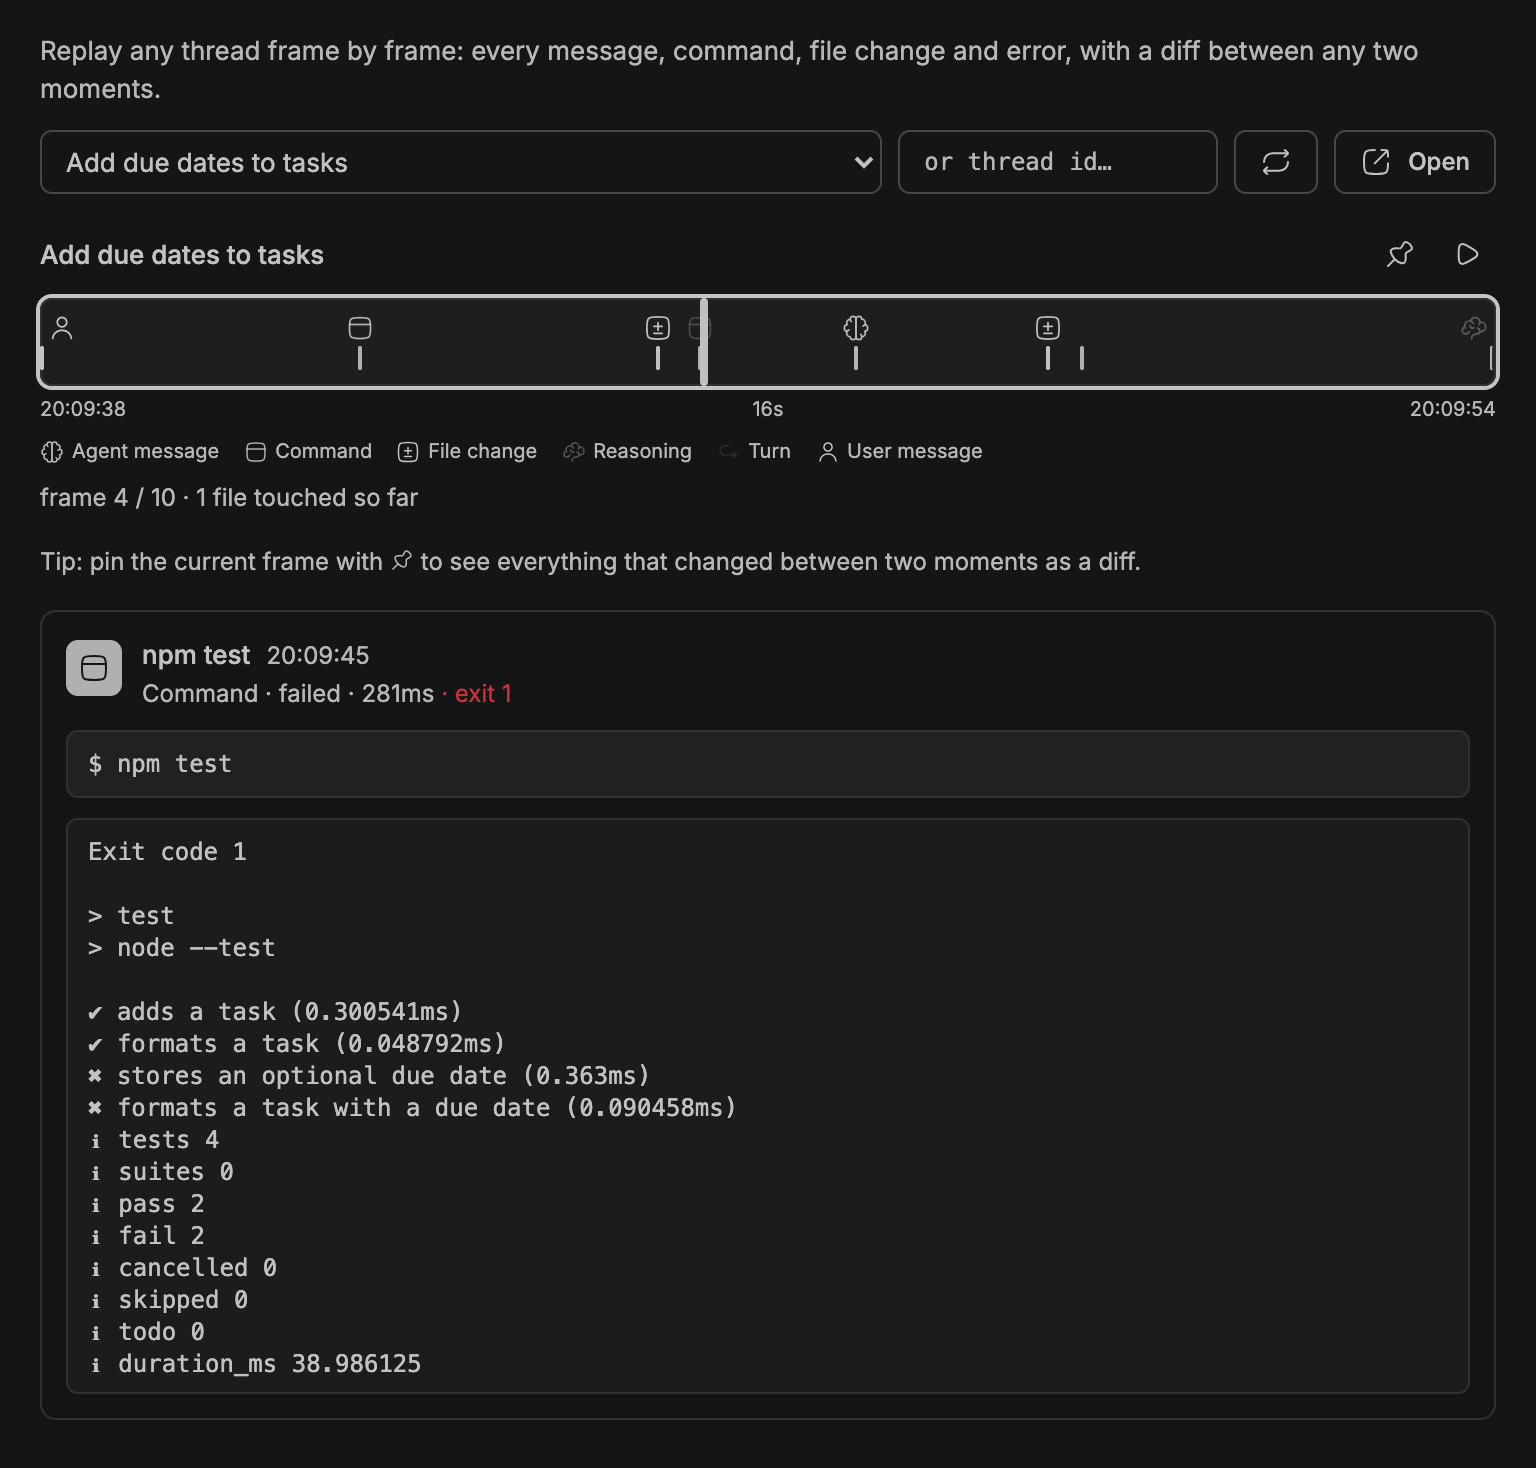Image resolution: width=1536 pixels, height=1468 pixels.
Task: Select the first Command marker on the timeline
Action: click(x=360, y=328)
